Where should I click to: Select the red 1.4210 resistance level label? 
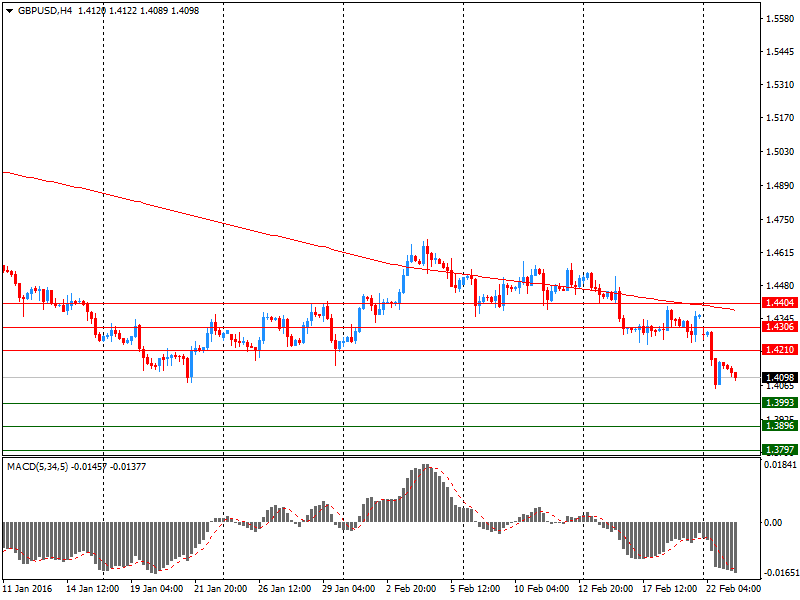click(x=780, y=349)
